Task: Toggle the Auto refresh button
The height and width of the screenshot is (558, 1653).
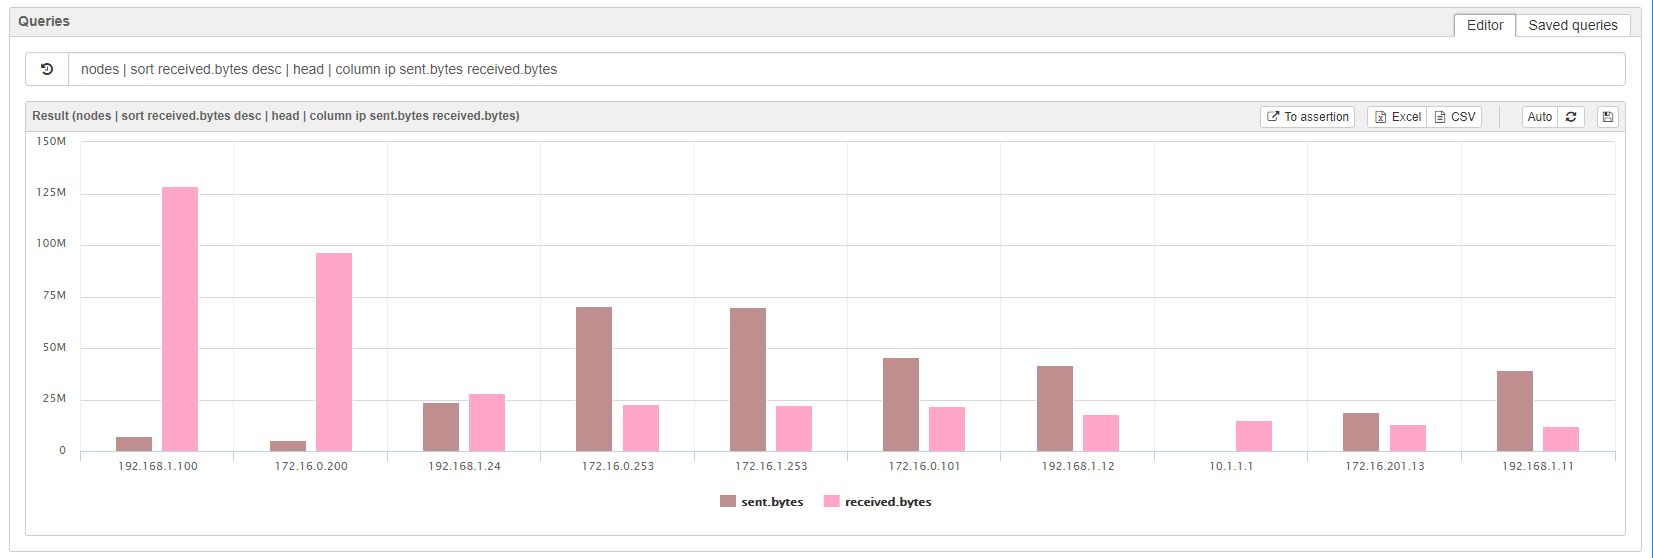Action: [x=1540, y=117]
